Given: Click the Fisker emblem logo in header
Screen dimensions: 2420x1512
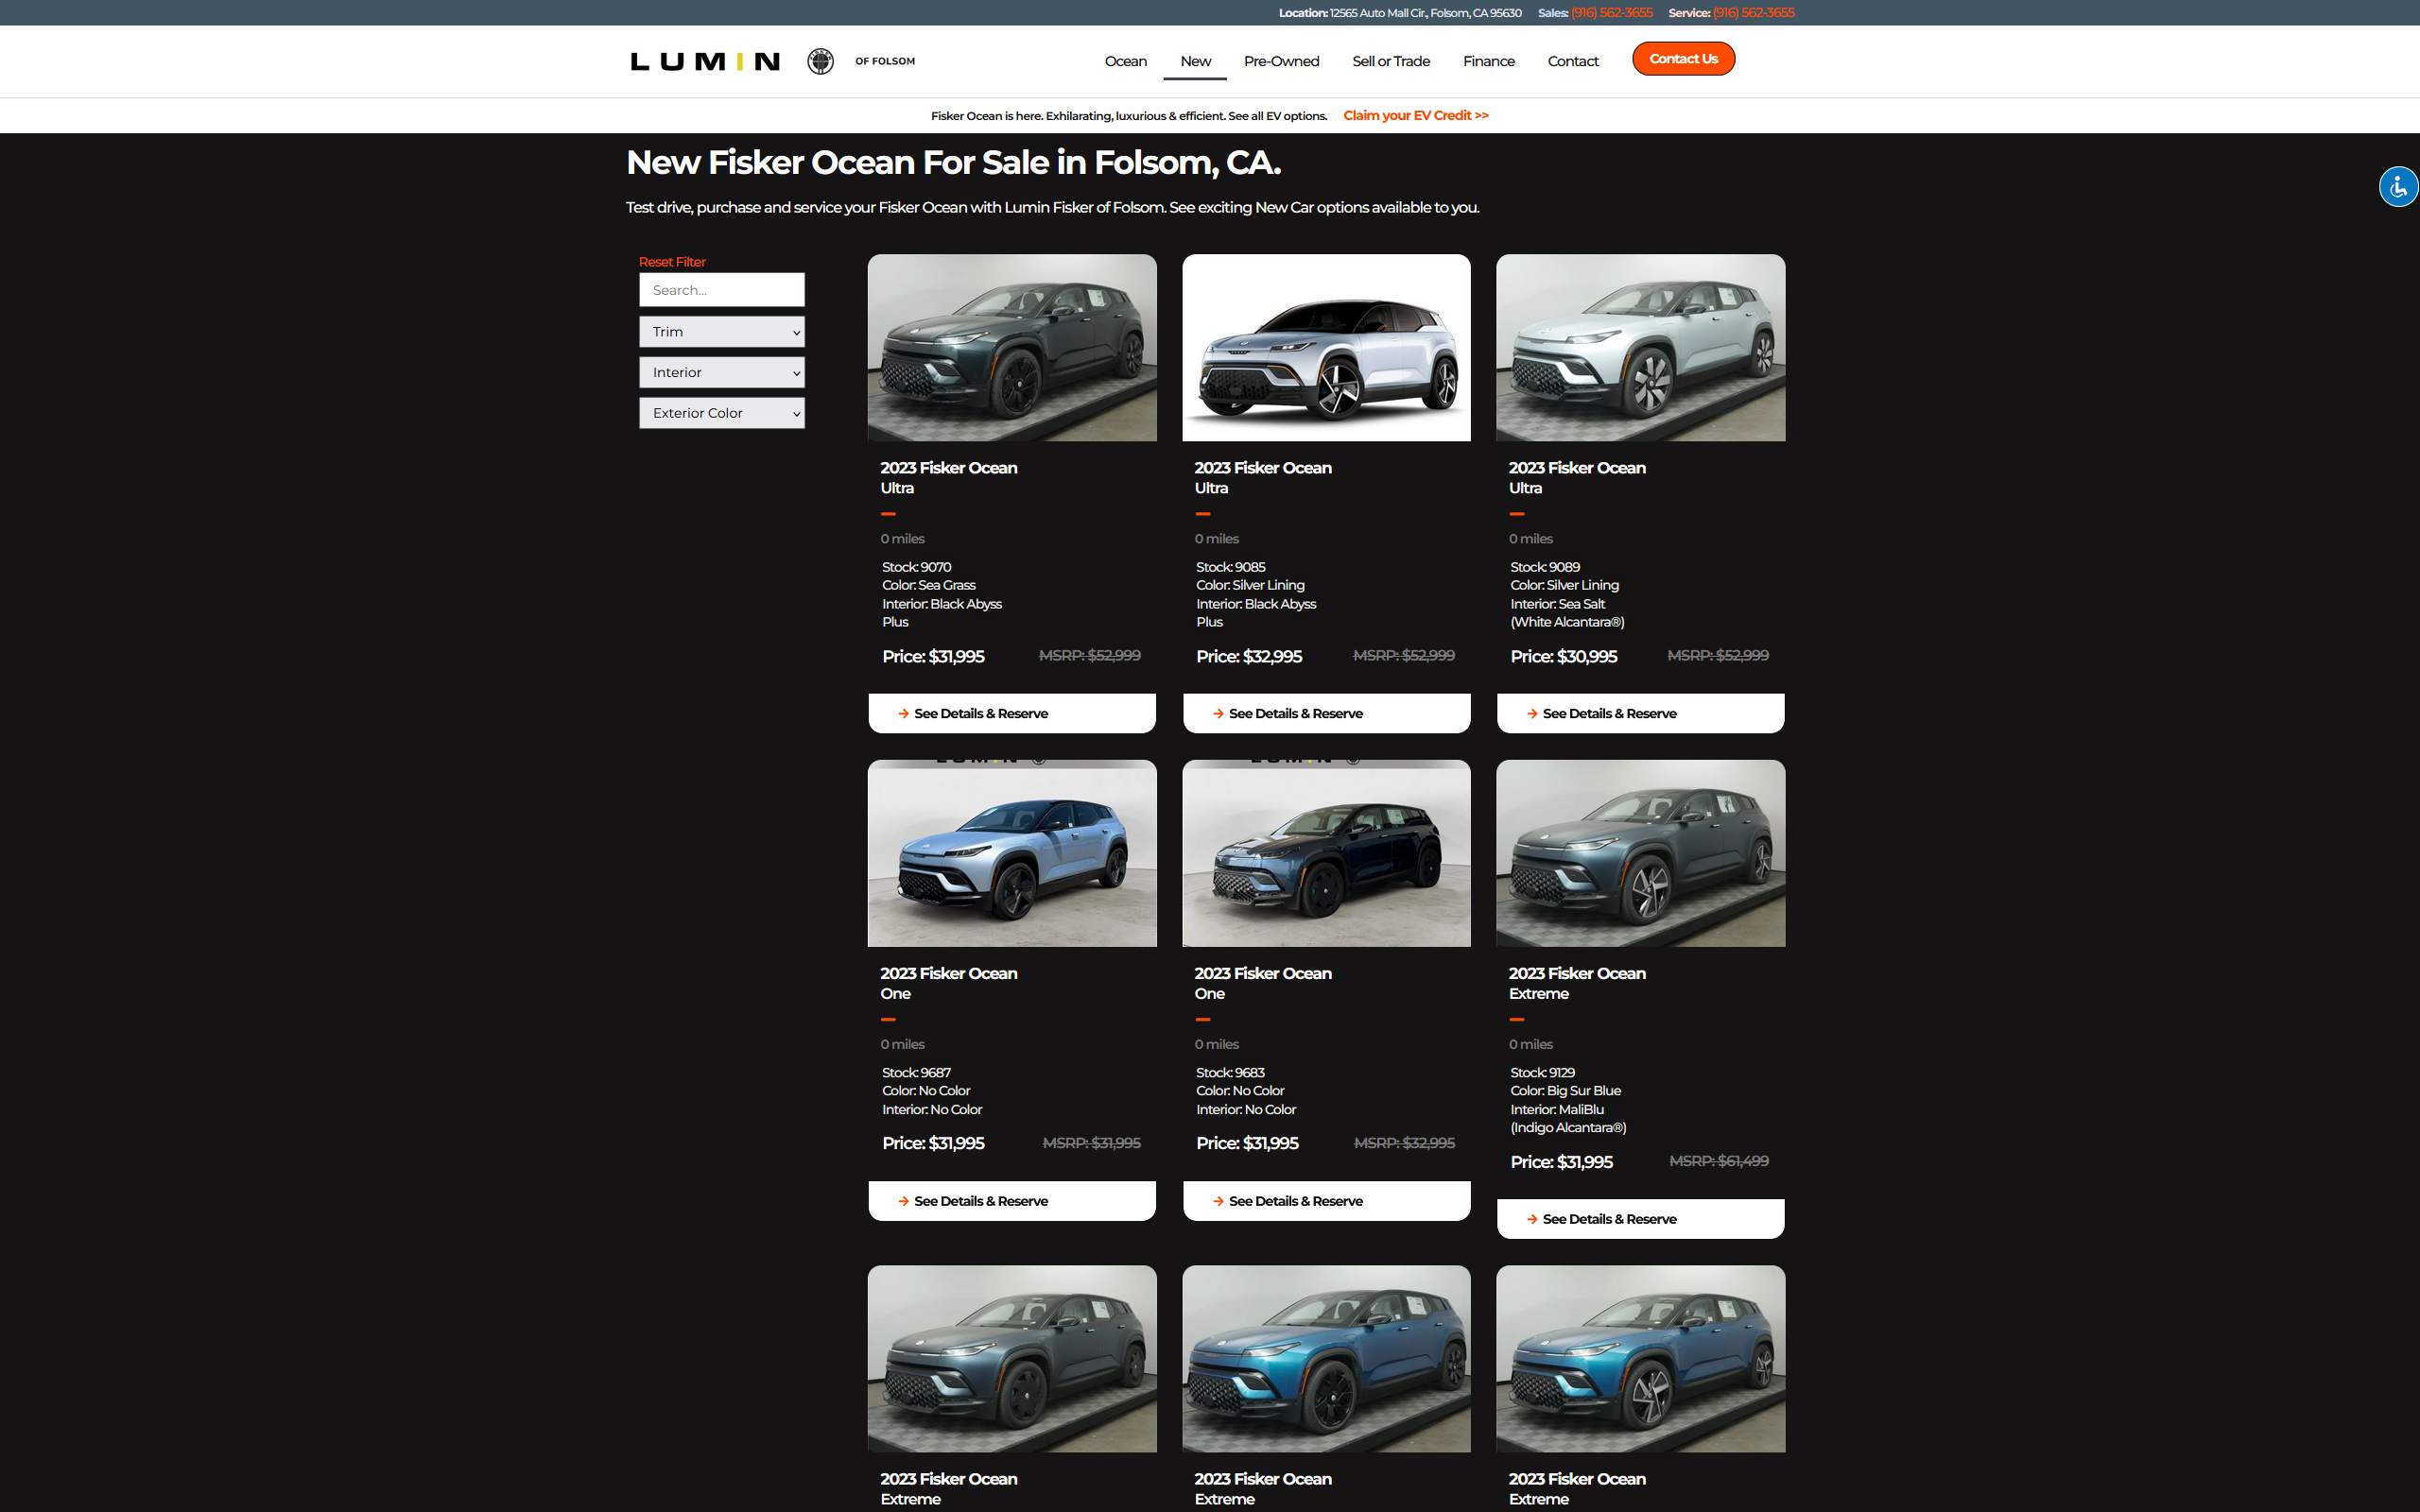Looking at the screenshot, I should pos(820,61).
